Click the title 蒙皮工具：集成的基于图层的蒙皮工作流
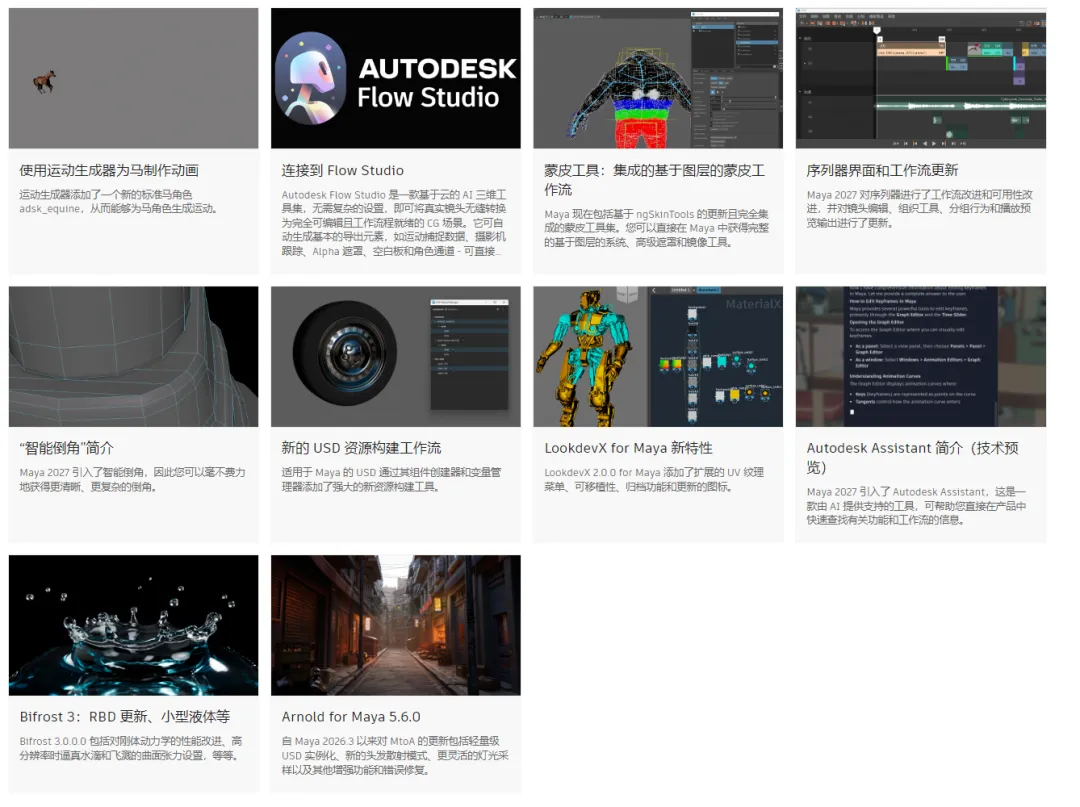 tap(654, 180)
